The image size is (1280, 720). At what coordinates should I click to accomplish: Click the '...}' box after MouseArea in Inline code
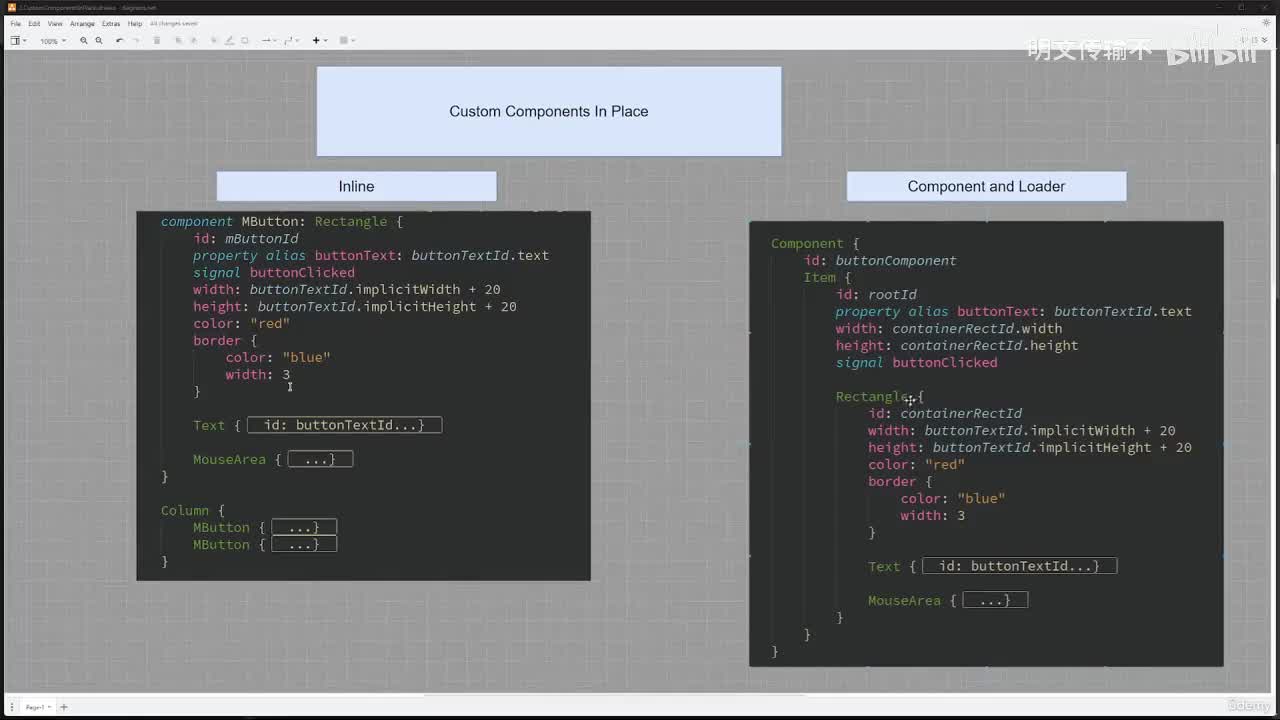click(320, 459)
